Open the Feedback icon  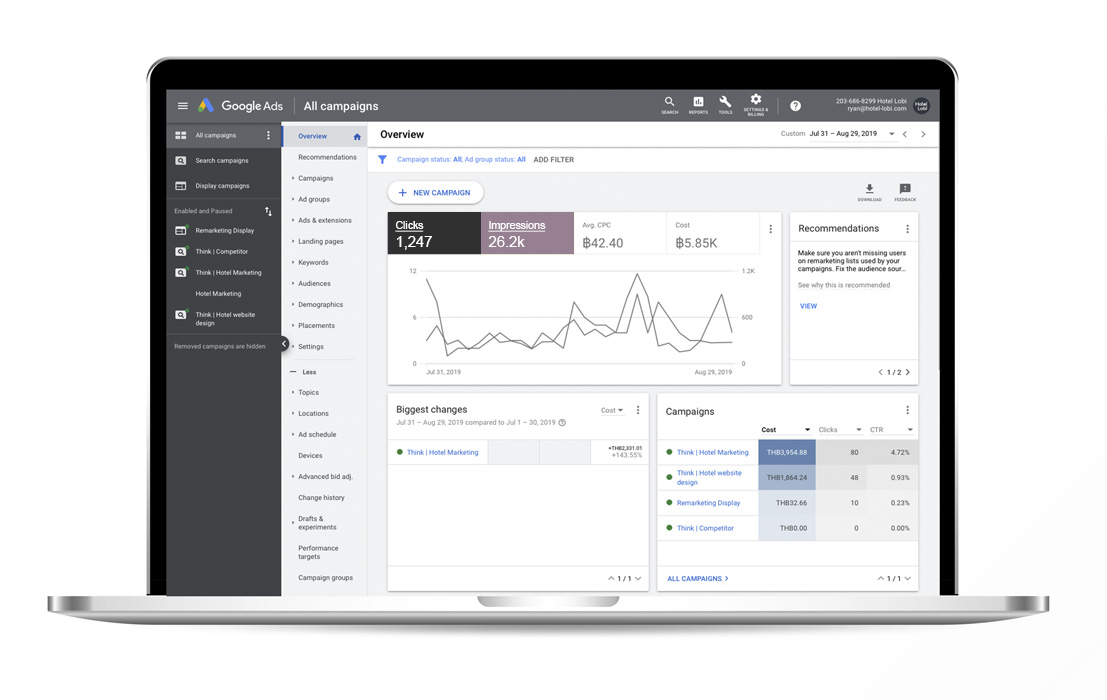point(905,192)
